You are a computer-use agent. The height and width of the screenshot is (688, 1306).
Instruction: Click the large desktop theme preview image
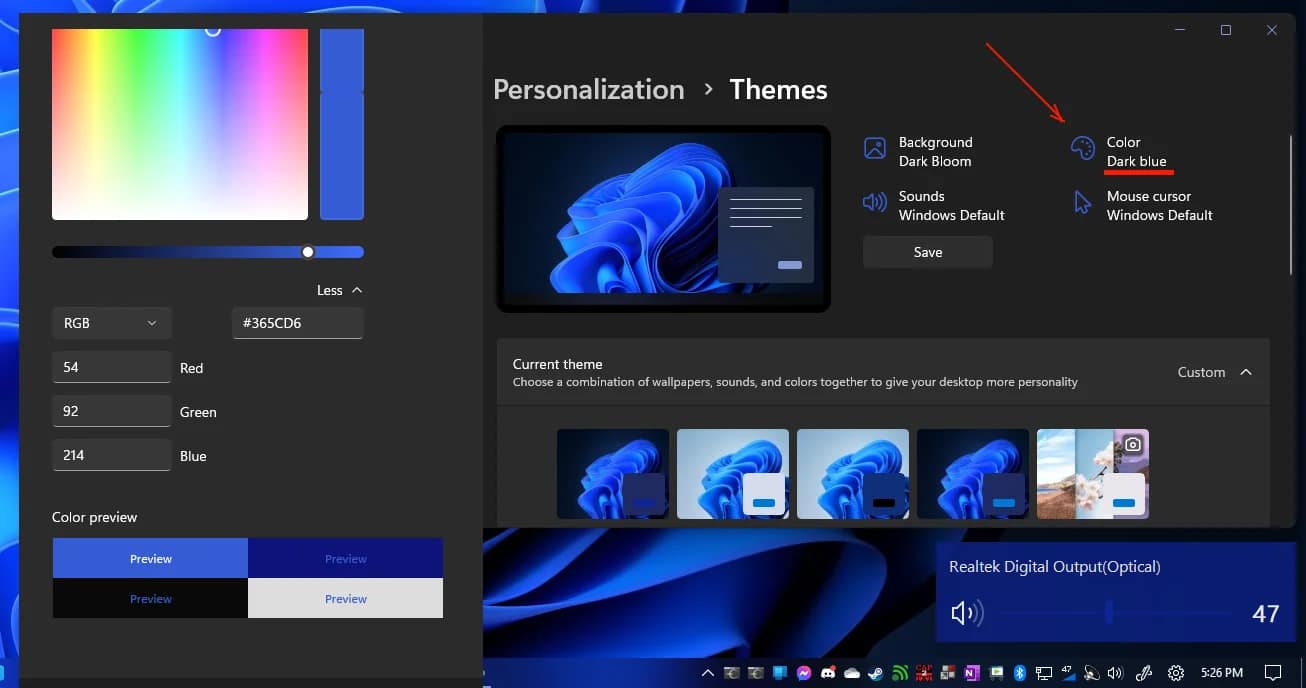pyautogui.click(x=663, y=219)
